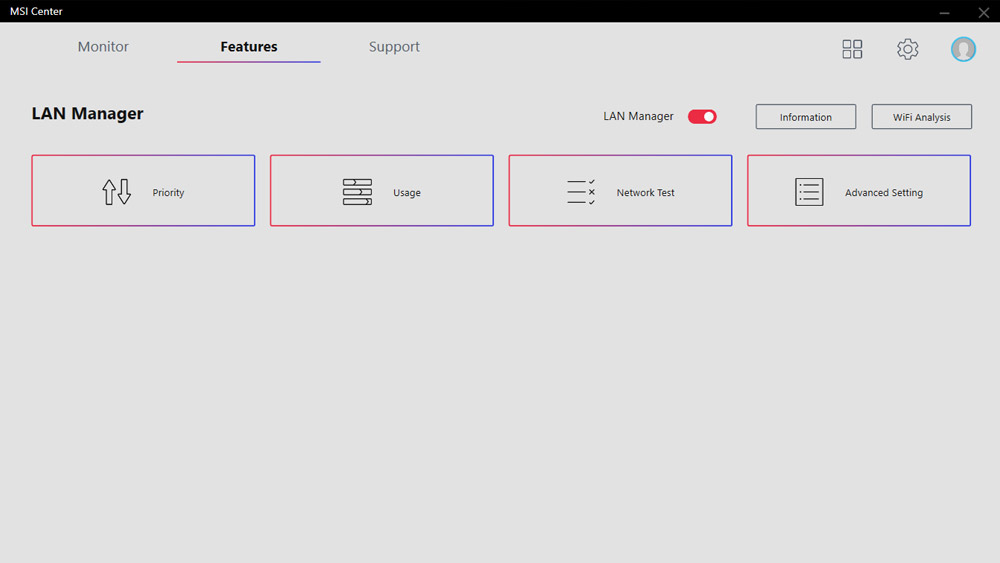1000x563 pixels.
Task: Open the four-square grid view icon
Action: coord(852,49)
